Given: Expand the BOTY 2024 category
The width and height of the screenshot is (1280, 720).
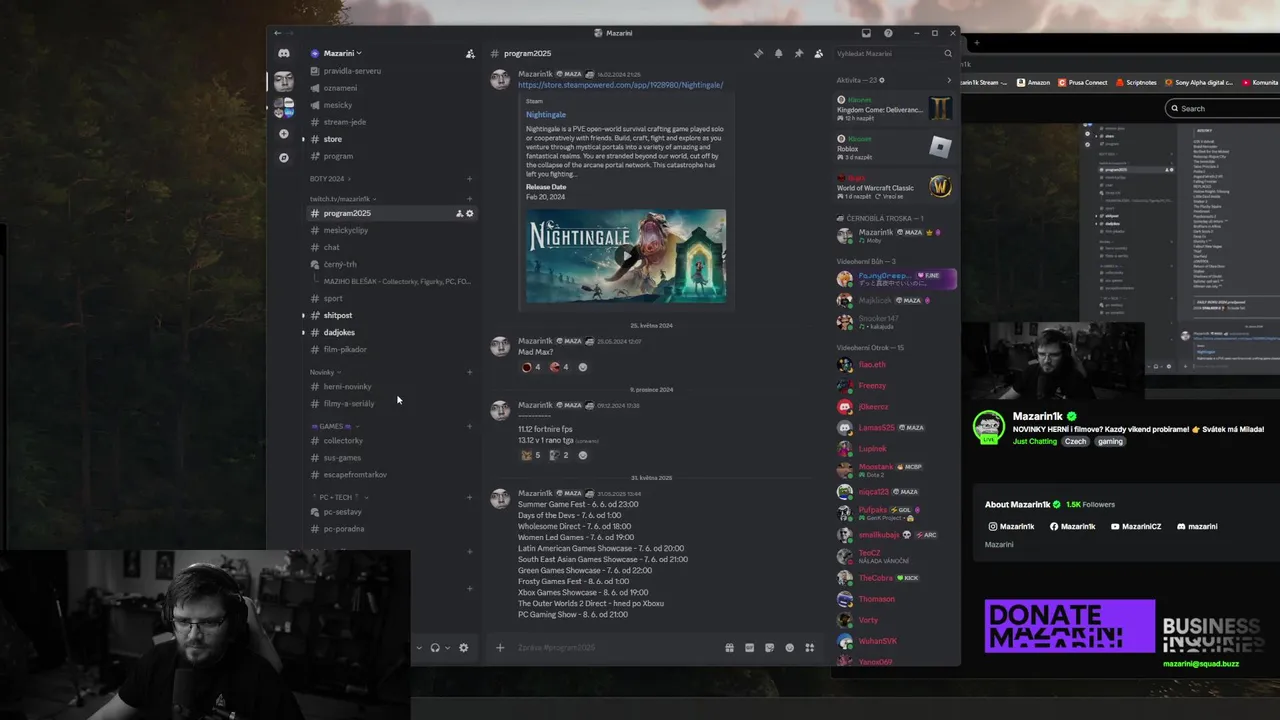Looking at the screenshot, I should point(328,179).
